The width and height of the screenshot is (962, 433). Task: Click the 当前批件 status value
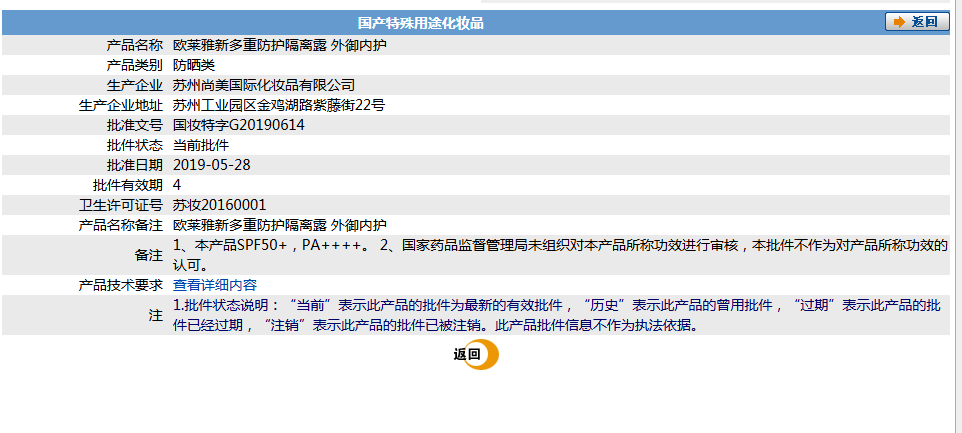click(x=201, y=145)
